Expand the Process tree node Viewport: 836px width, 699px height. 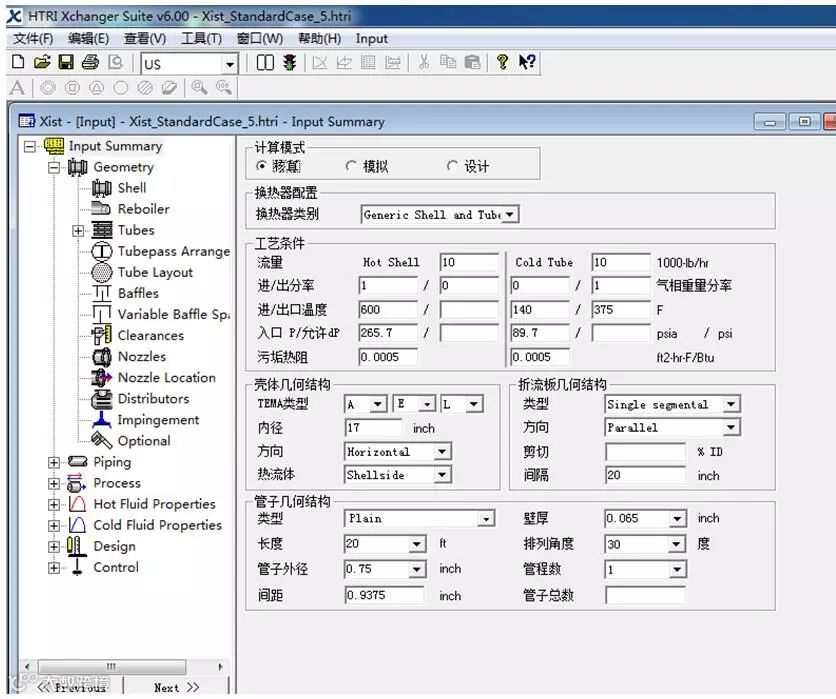54,484
